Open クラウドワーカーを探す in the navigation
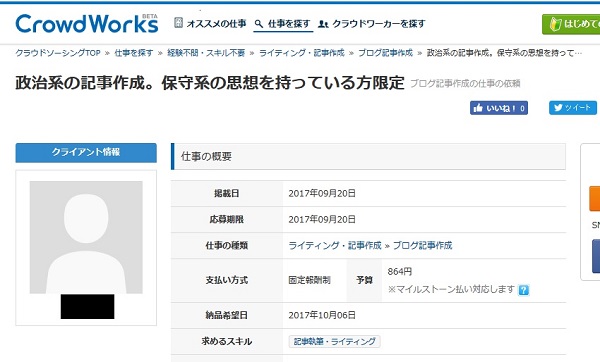Screen dimensions: 600x362 pyautogui.click(x=378, y=24)
